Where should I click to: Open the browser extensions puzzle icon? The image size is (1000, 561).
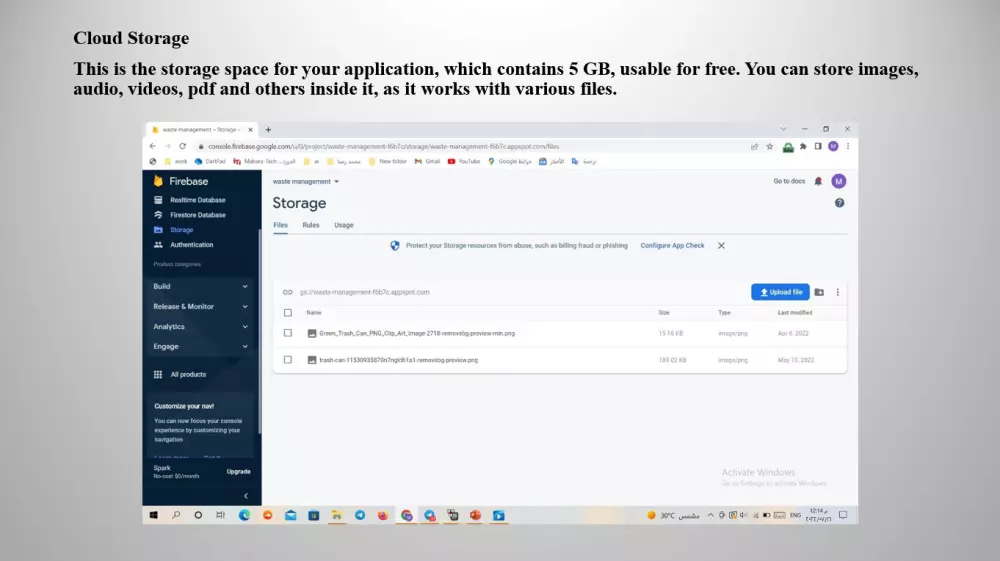tap(804, 147)
